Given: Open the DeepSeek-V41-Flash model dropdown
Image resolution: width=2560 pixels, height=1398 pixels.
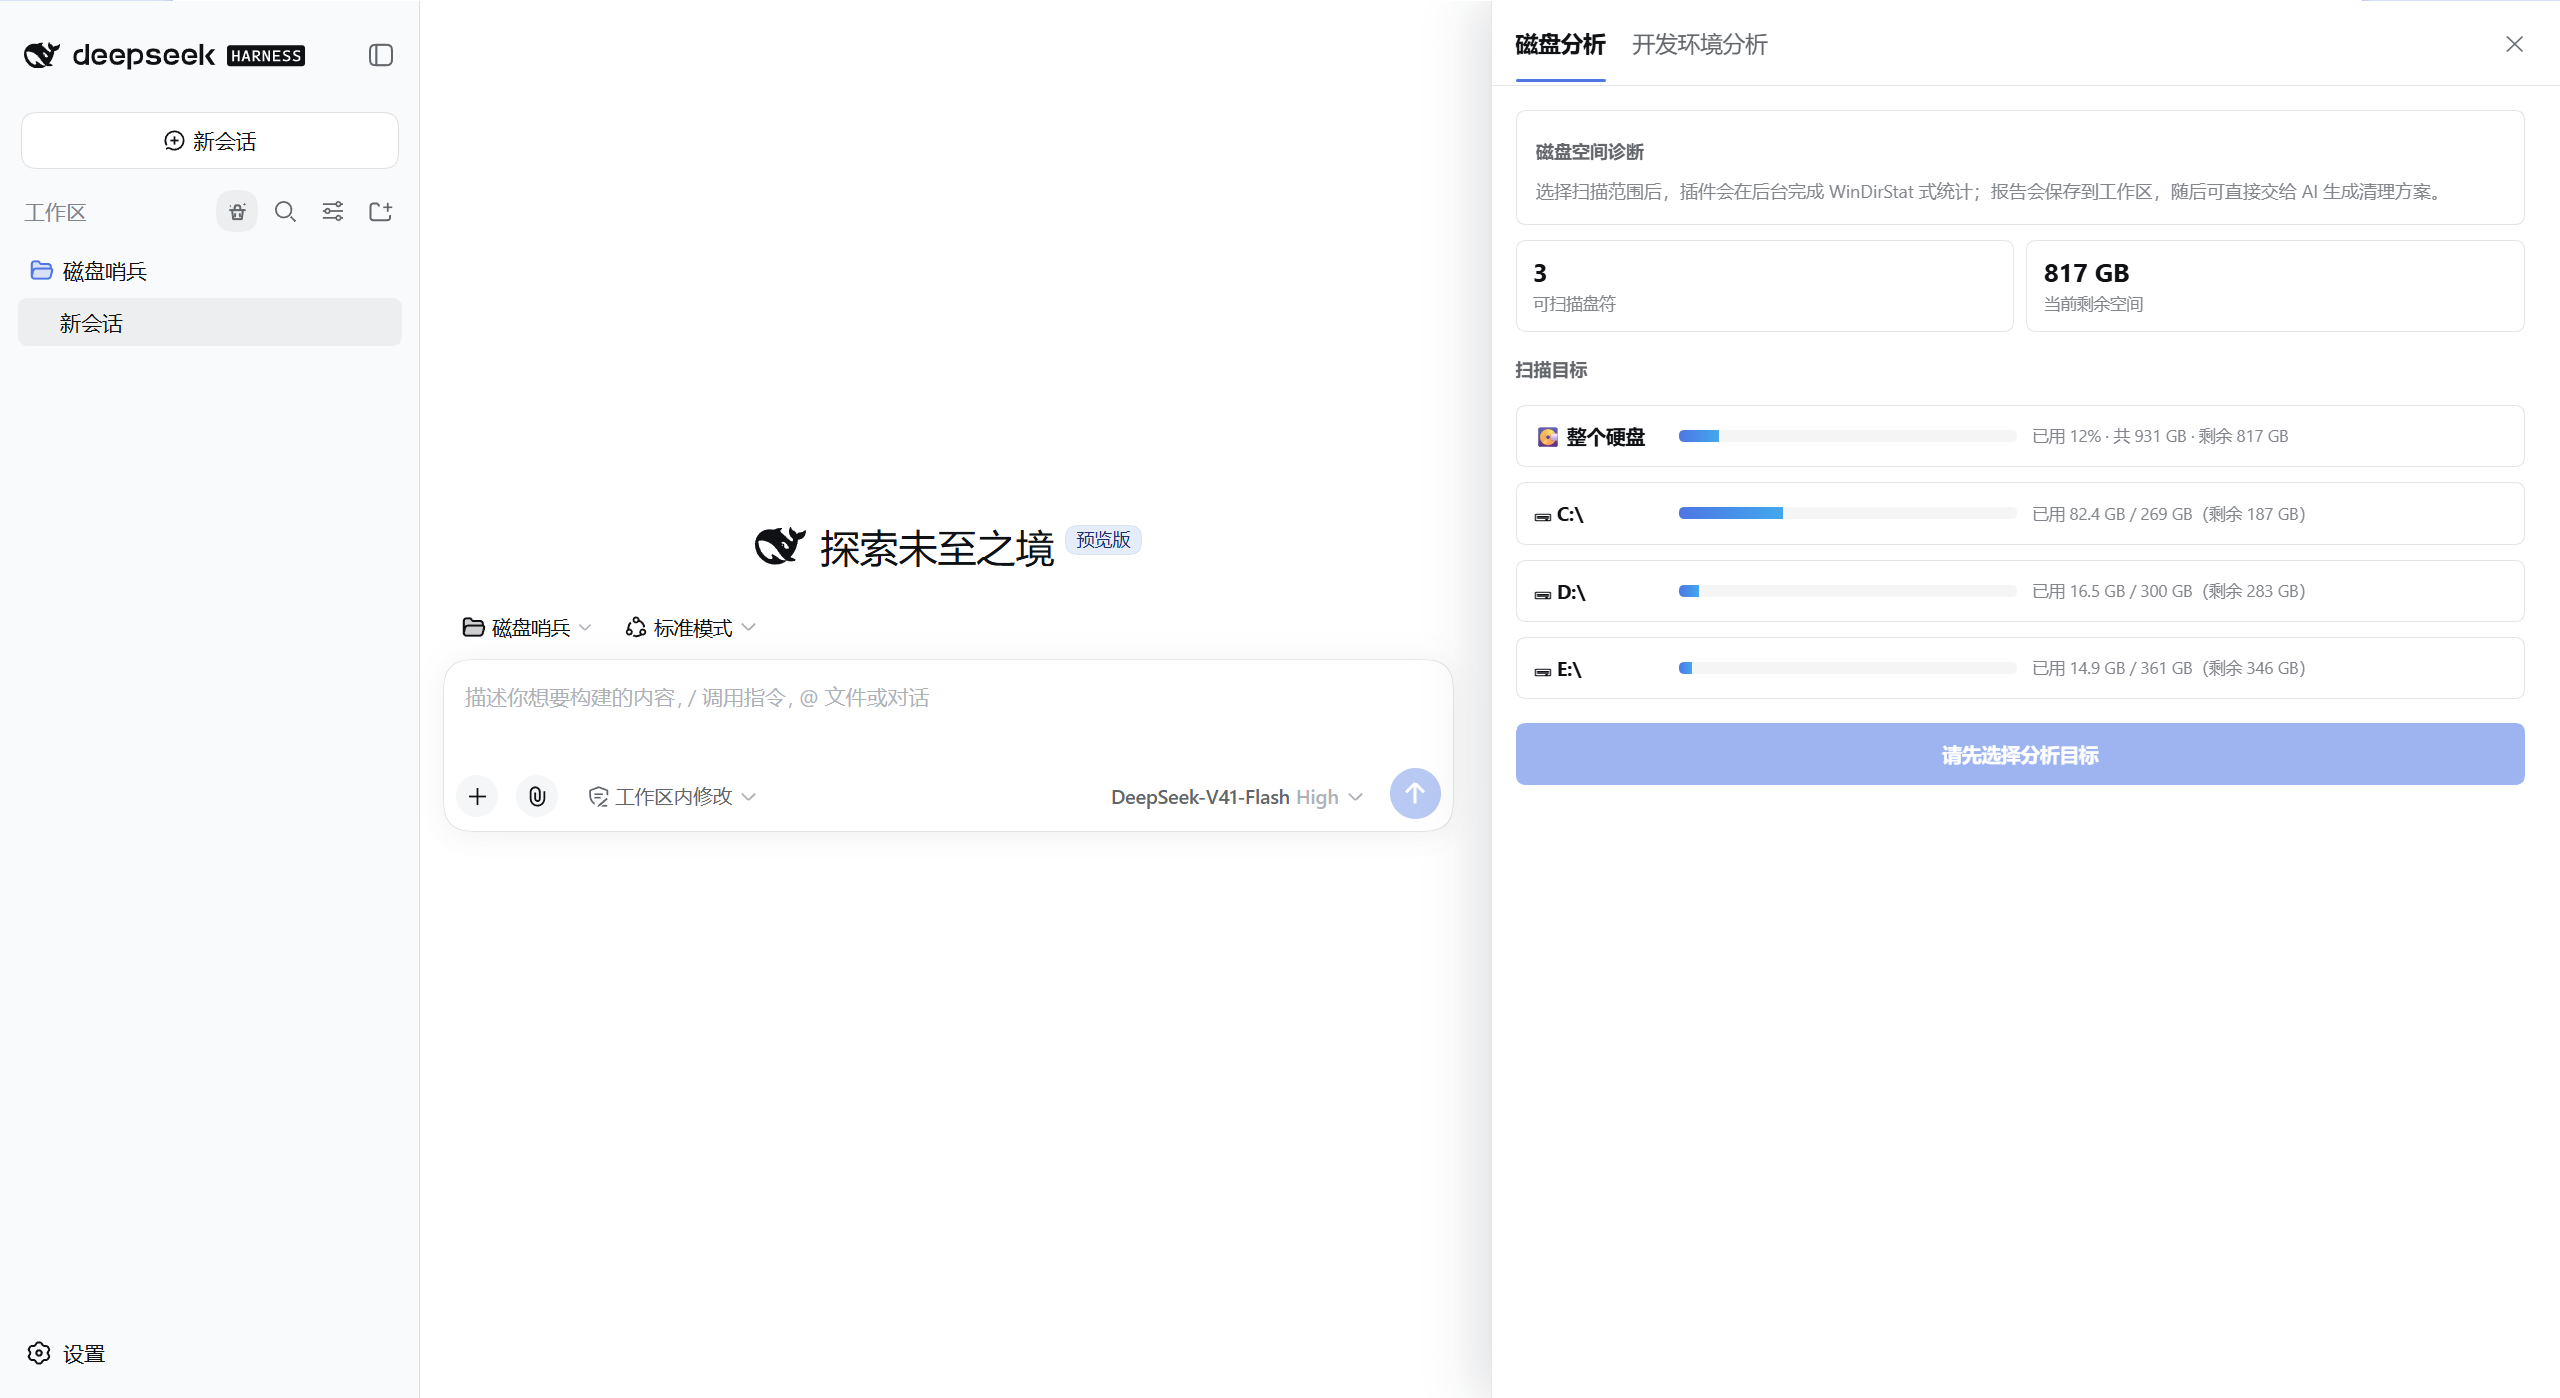Looking at the screenshot, I should tap(1237, 797).
